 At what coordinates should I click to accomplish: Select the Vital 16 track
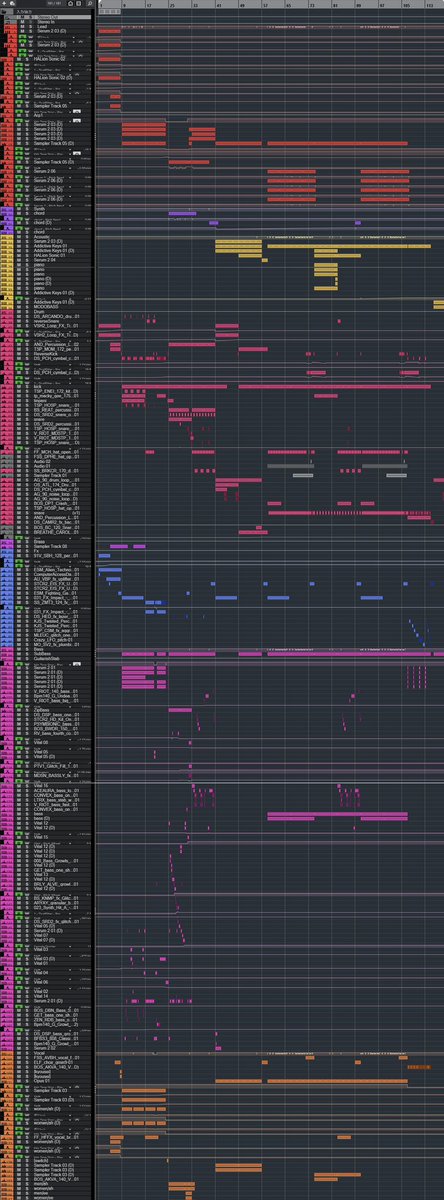[41, 786]
